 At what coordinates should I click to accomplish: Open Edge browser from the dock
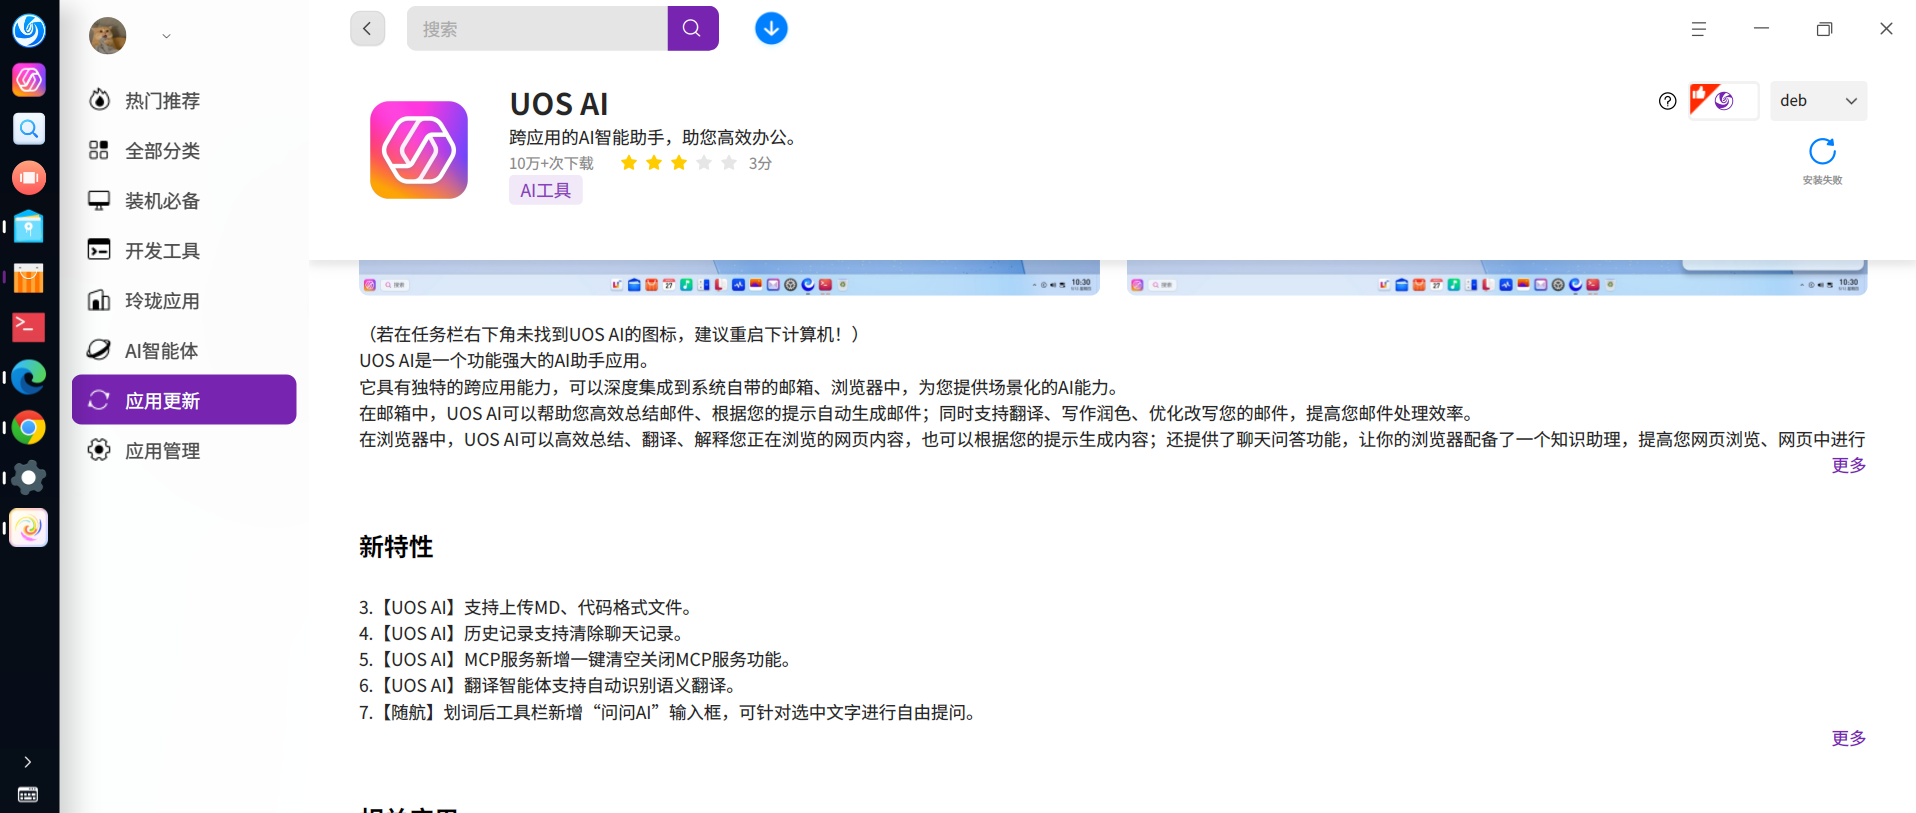tap(29, 378)
